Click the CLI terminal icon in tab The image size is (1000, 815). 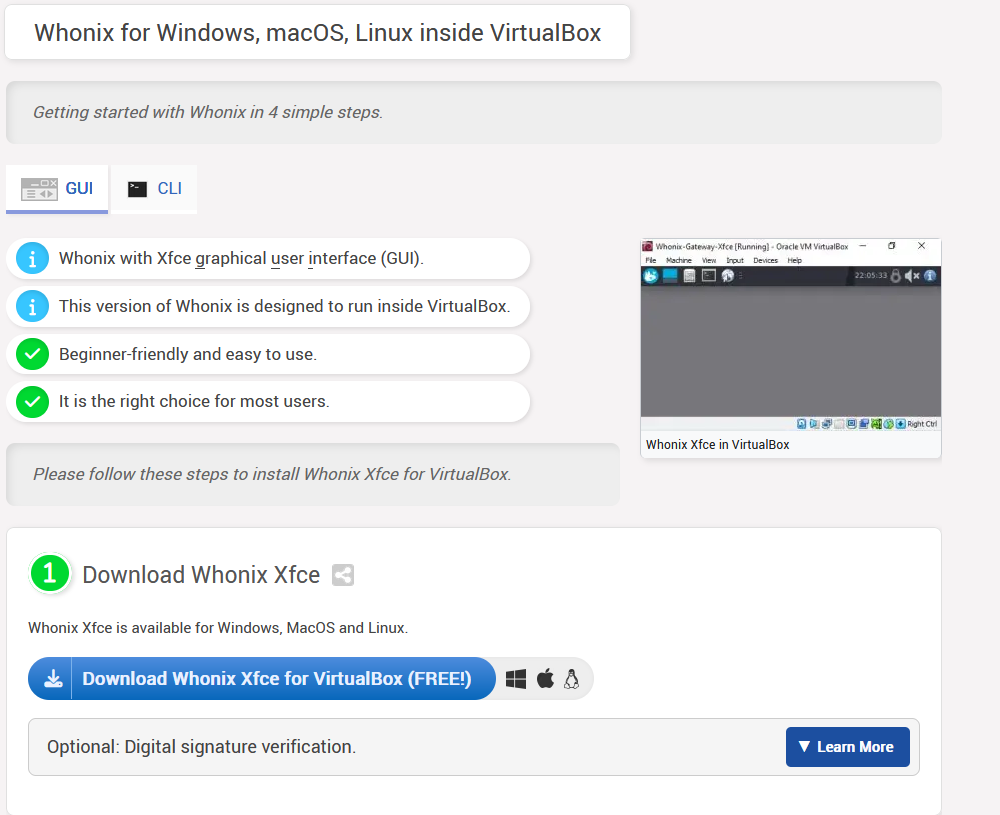[x=137, y=189]
